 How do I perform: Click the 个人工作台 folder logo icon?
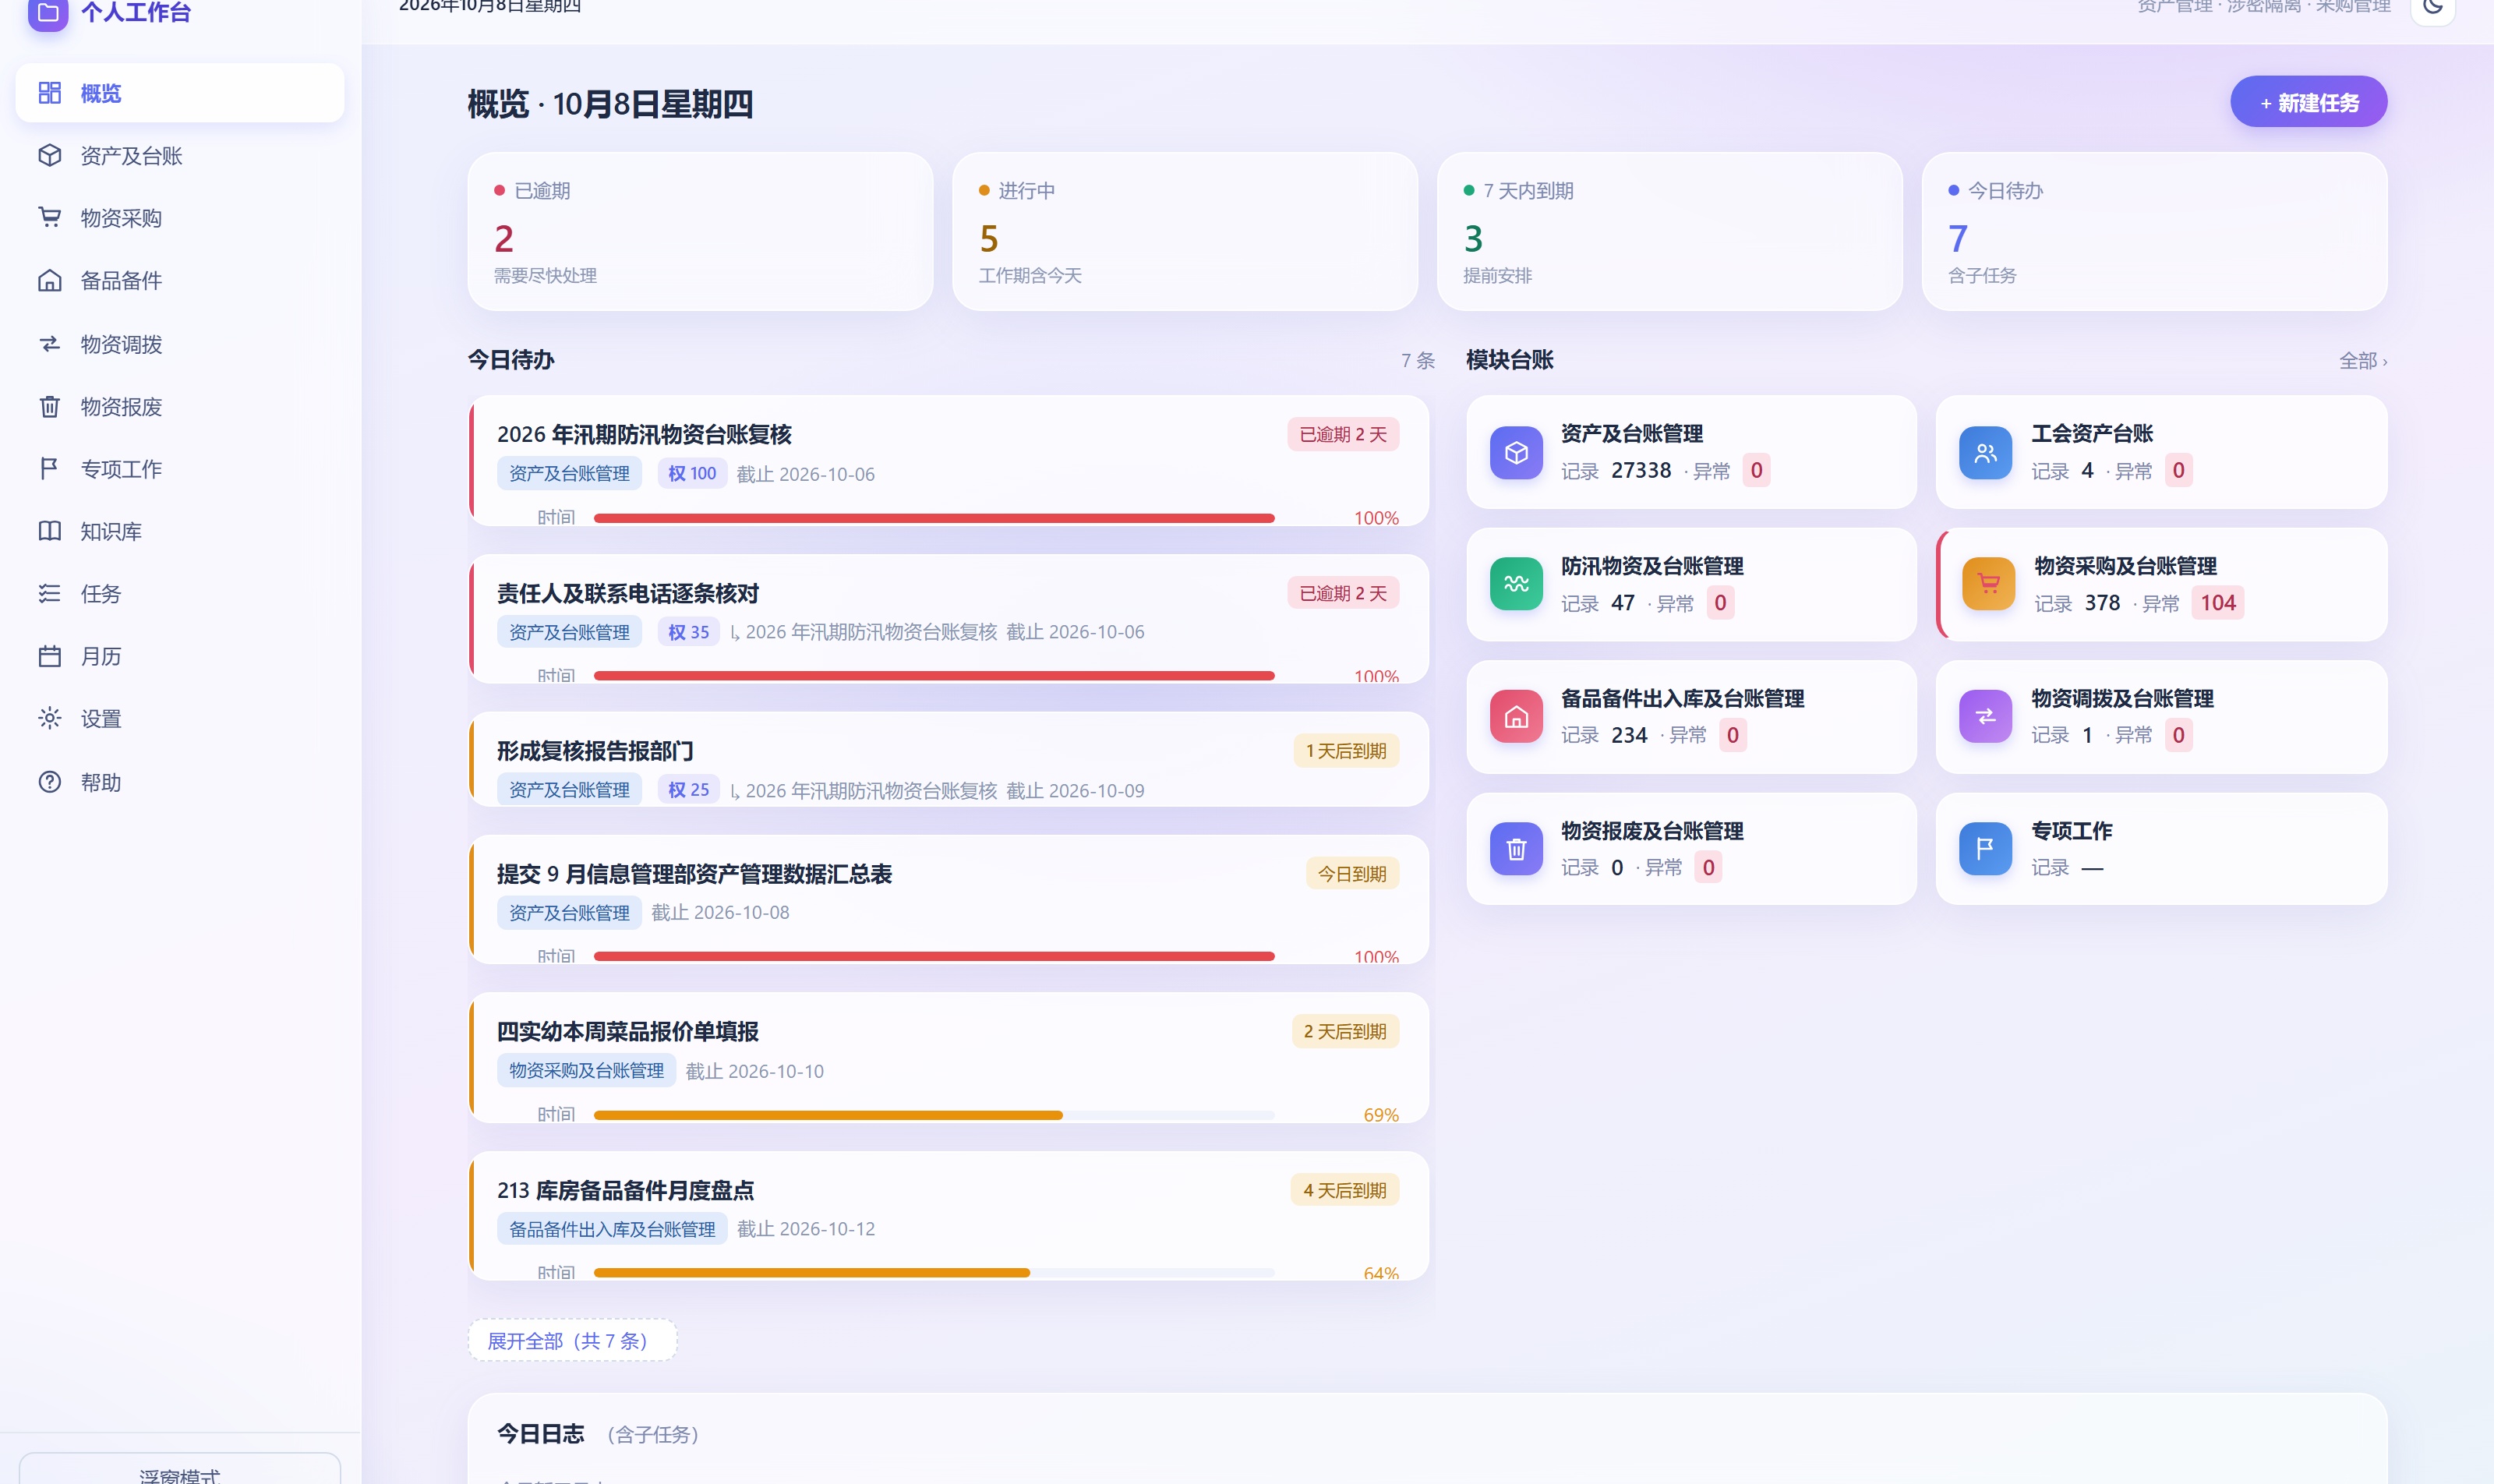click(48, 12)
